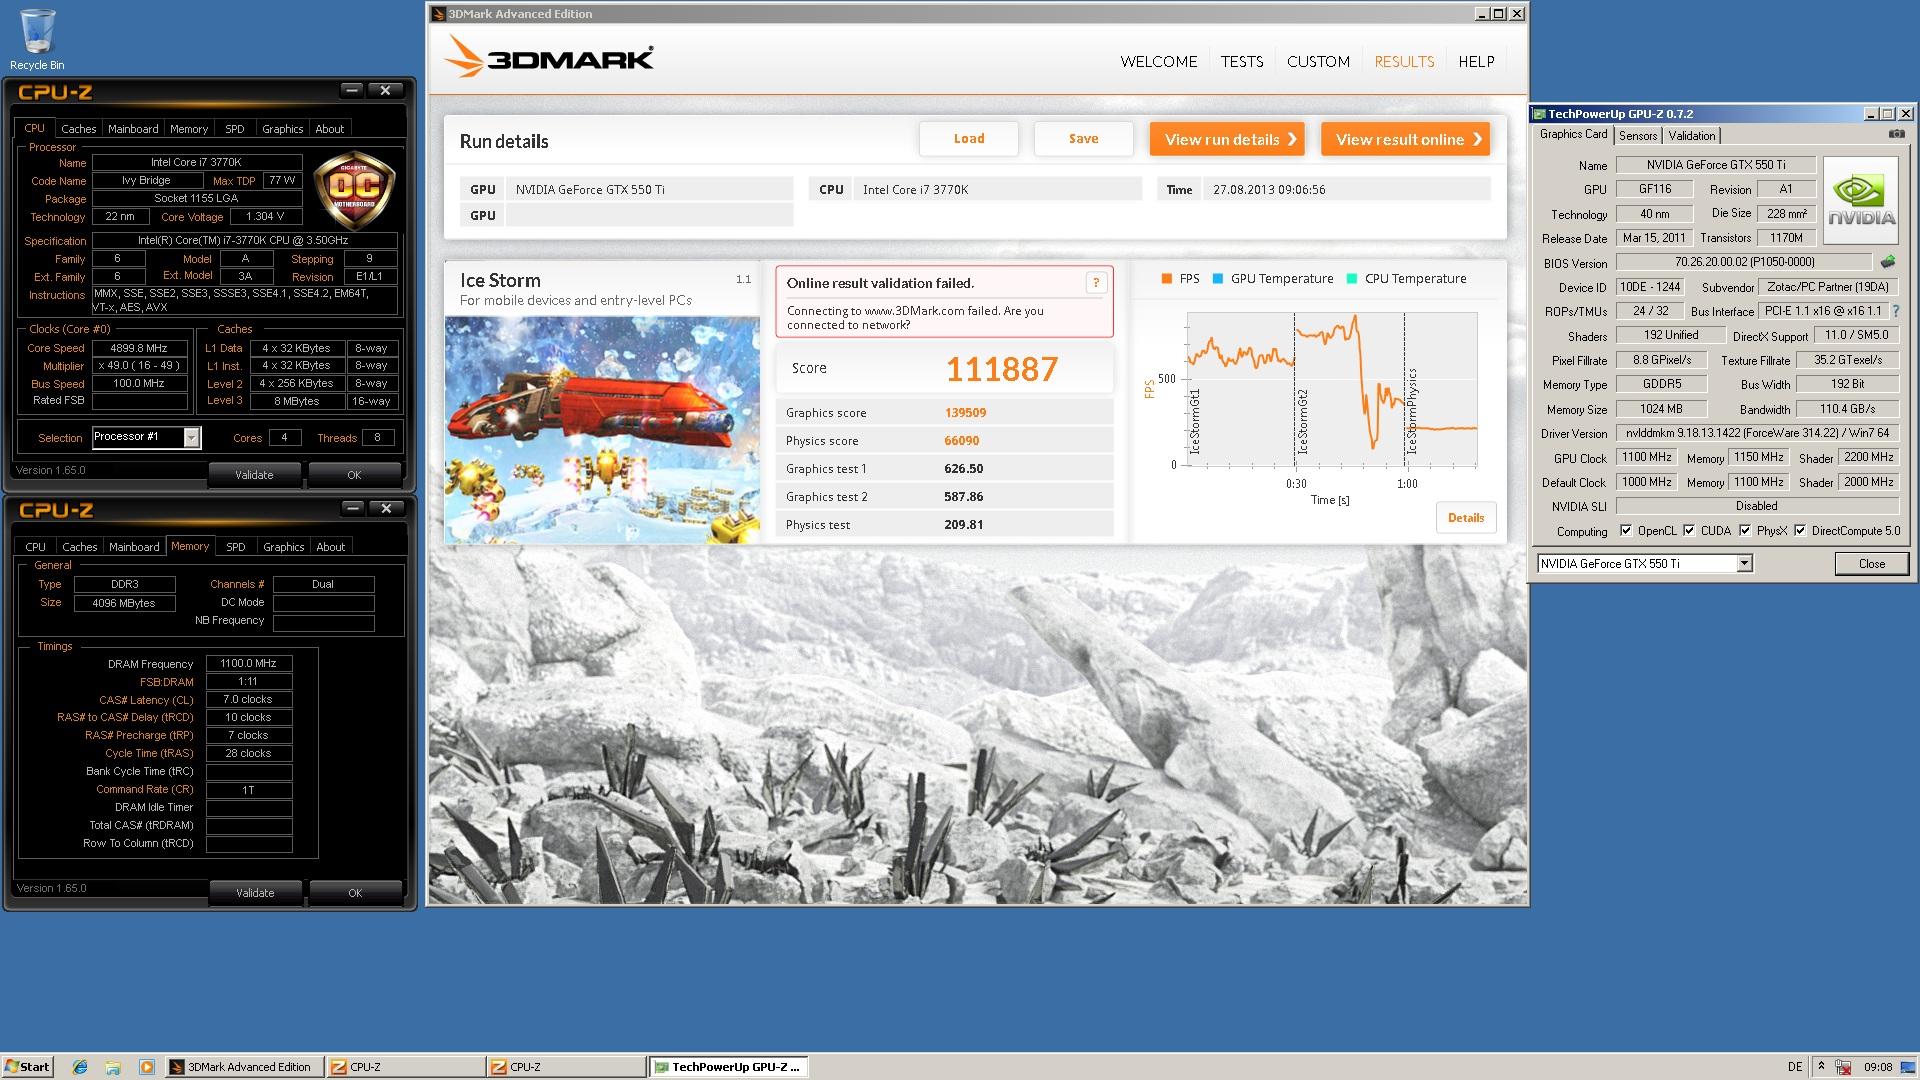Toggle the OpenCL checkbox in GPU-Z

pos(1625,531)
